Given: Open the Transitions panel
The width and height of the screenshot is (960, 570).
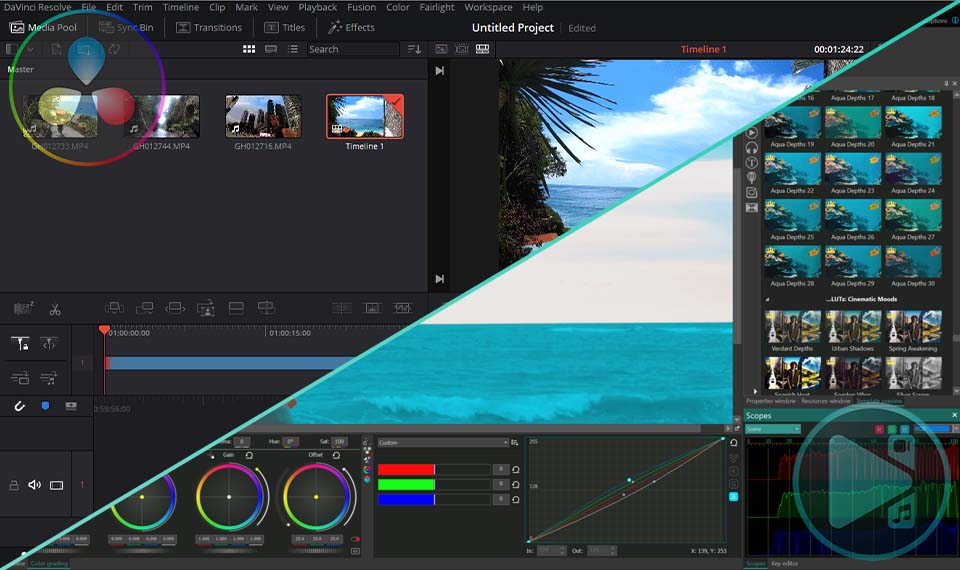Looking at the screenshot, I should click(209, 28).
